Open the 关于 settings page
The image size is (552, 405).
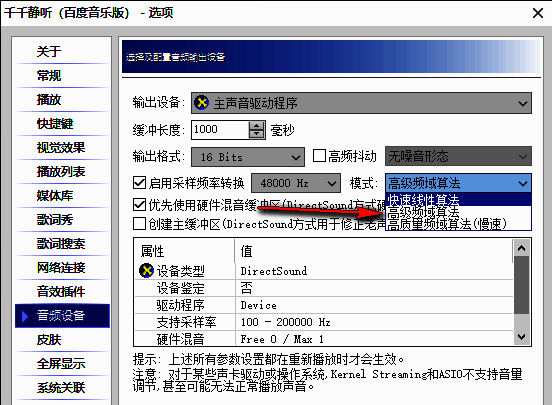coord(49,51)
